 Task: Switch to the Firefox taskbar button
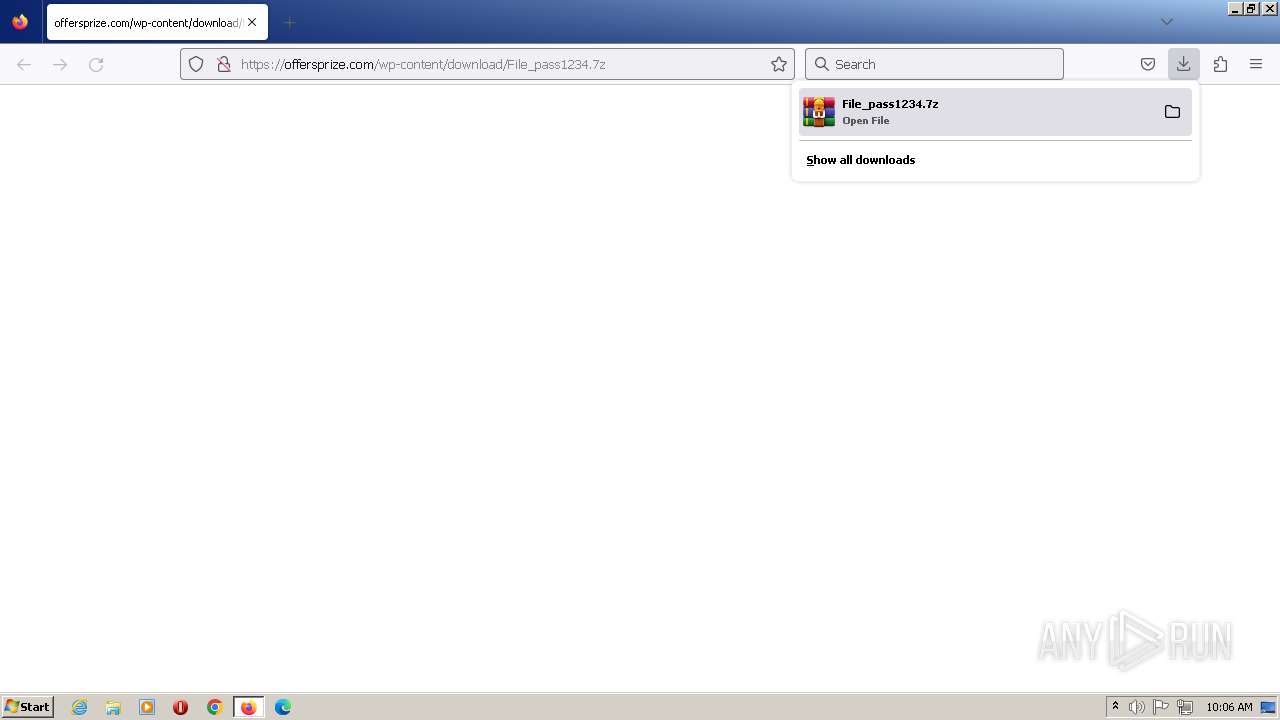pos(248,707)
